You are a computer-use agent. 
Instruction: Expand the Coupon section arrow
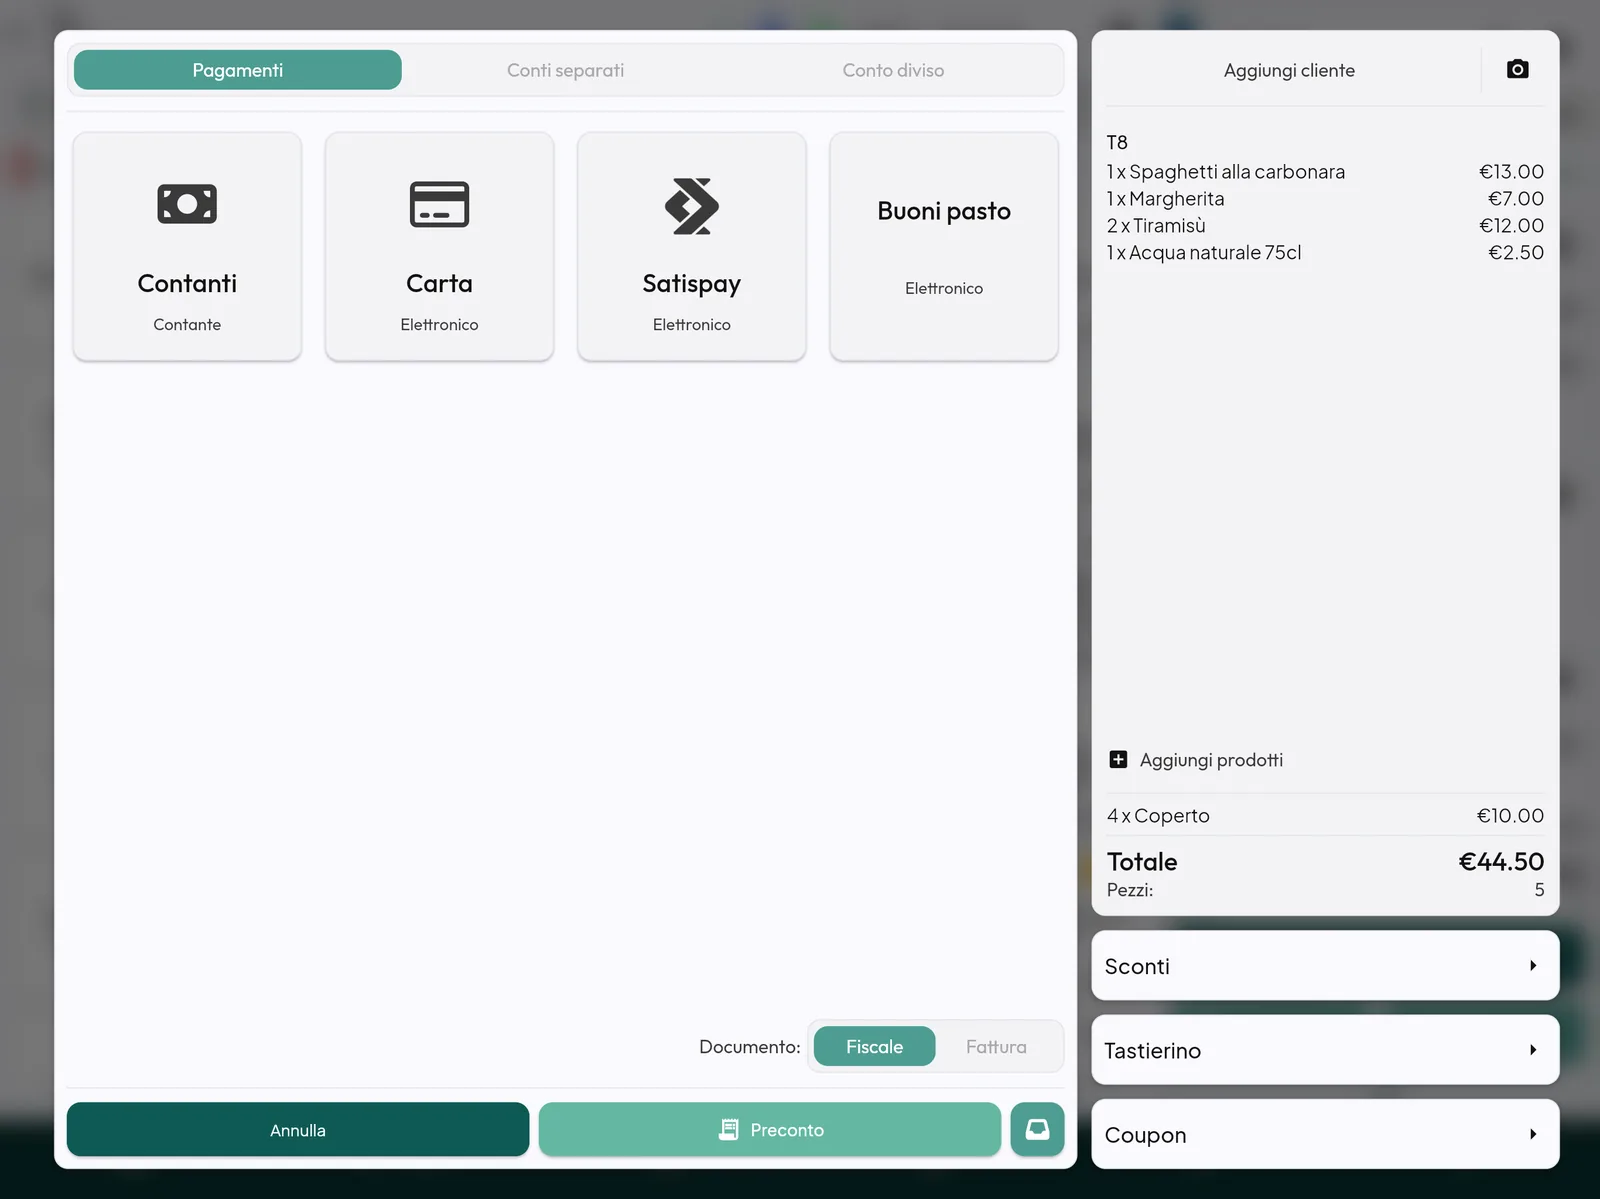pos(1533,1134)
